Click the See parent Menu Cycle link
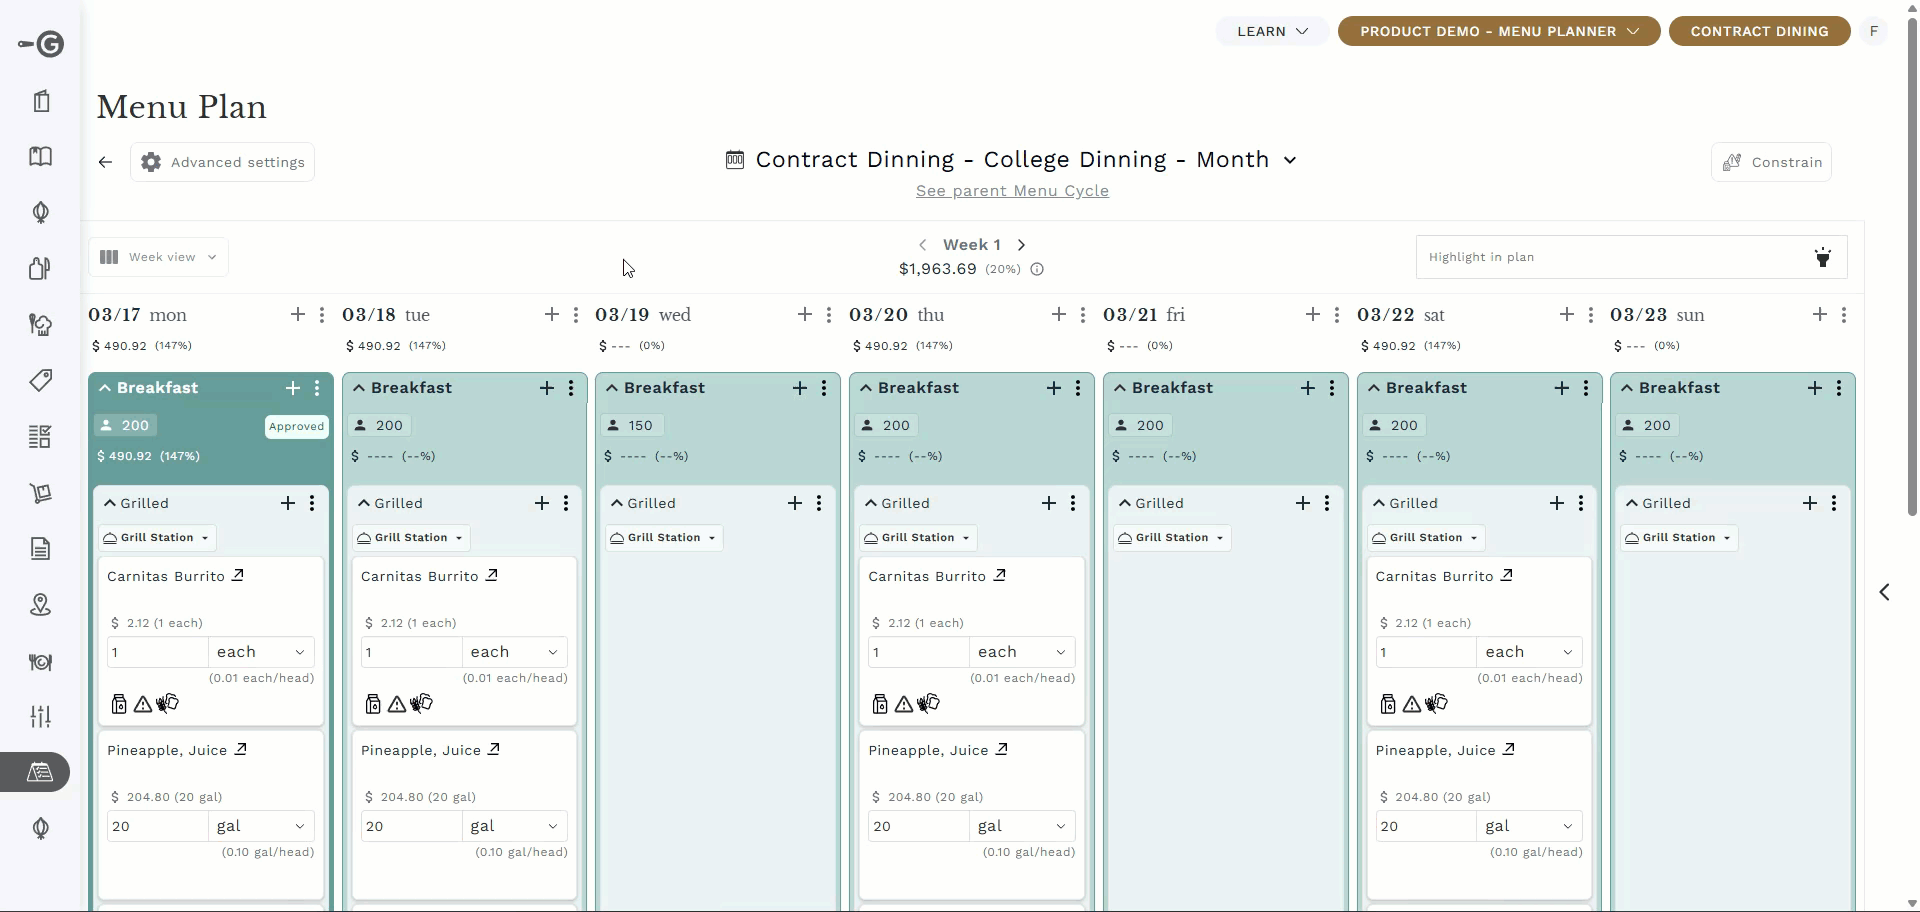 point(1012,191)
